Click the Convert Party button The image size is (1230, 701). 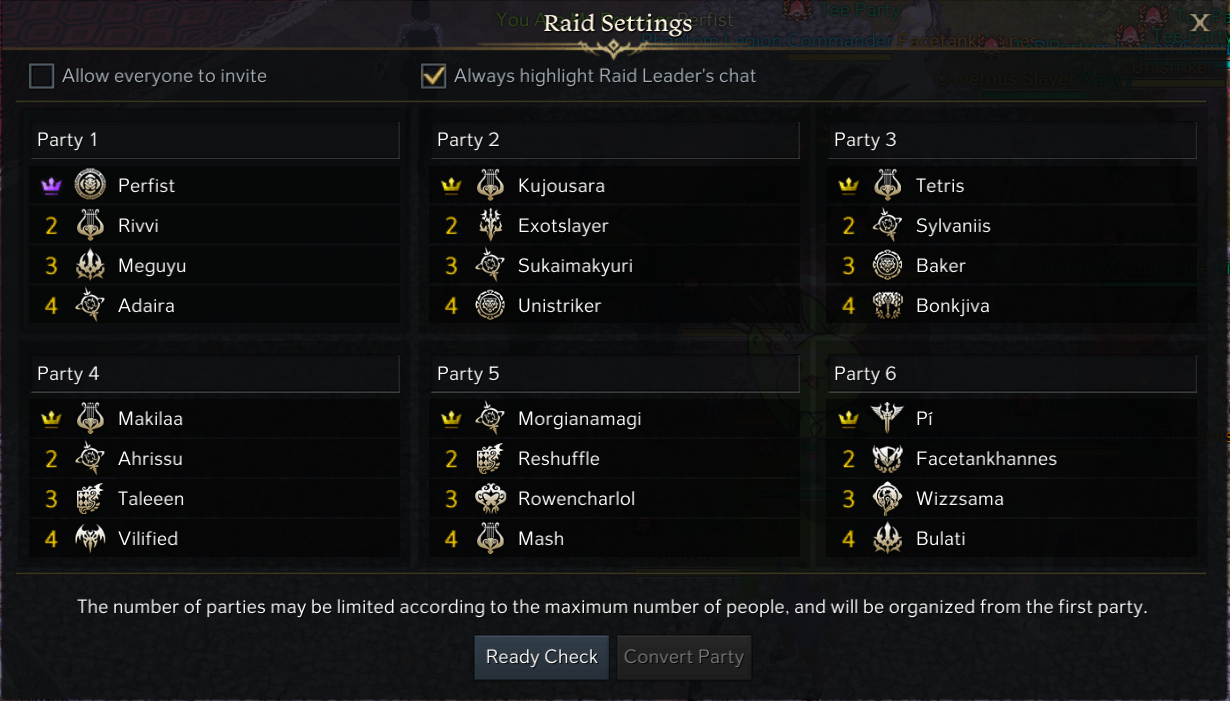pyautogui.click(x=684, y=657)
